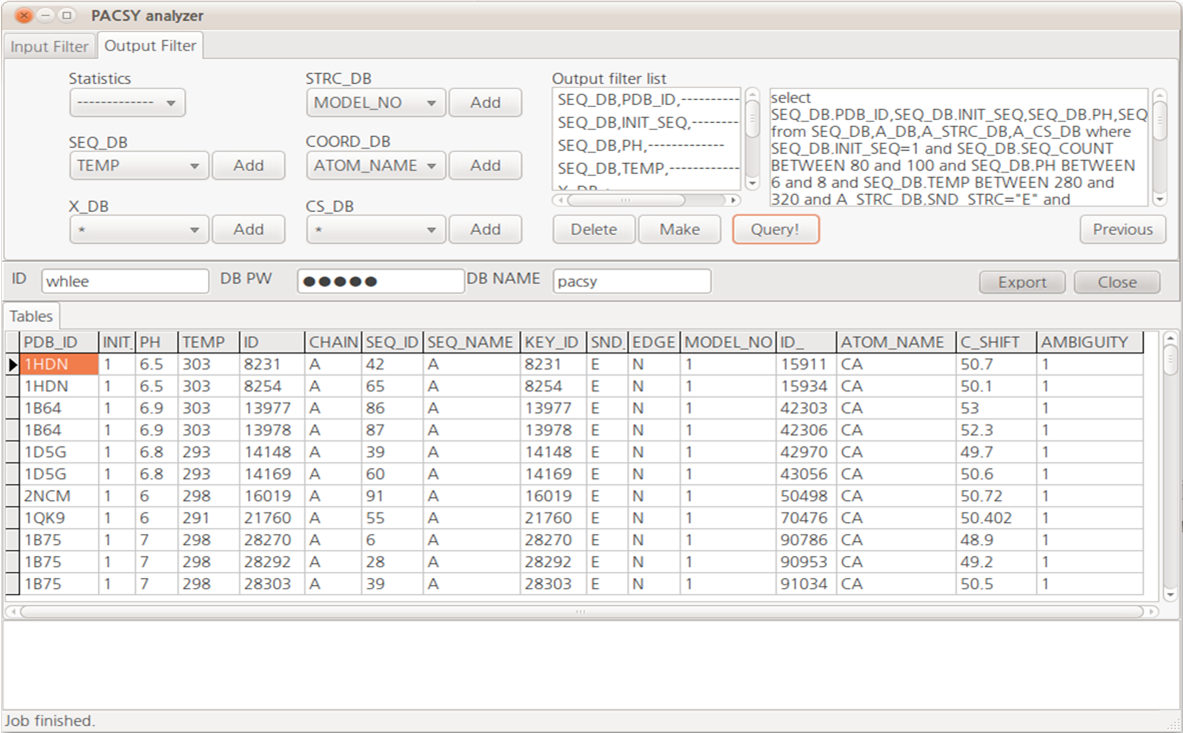This screenshot has width=1183, height=733.
Task: Click the KEY_ID cell 28292
Action: click(554, 562)
